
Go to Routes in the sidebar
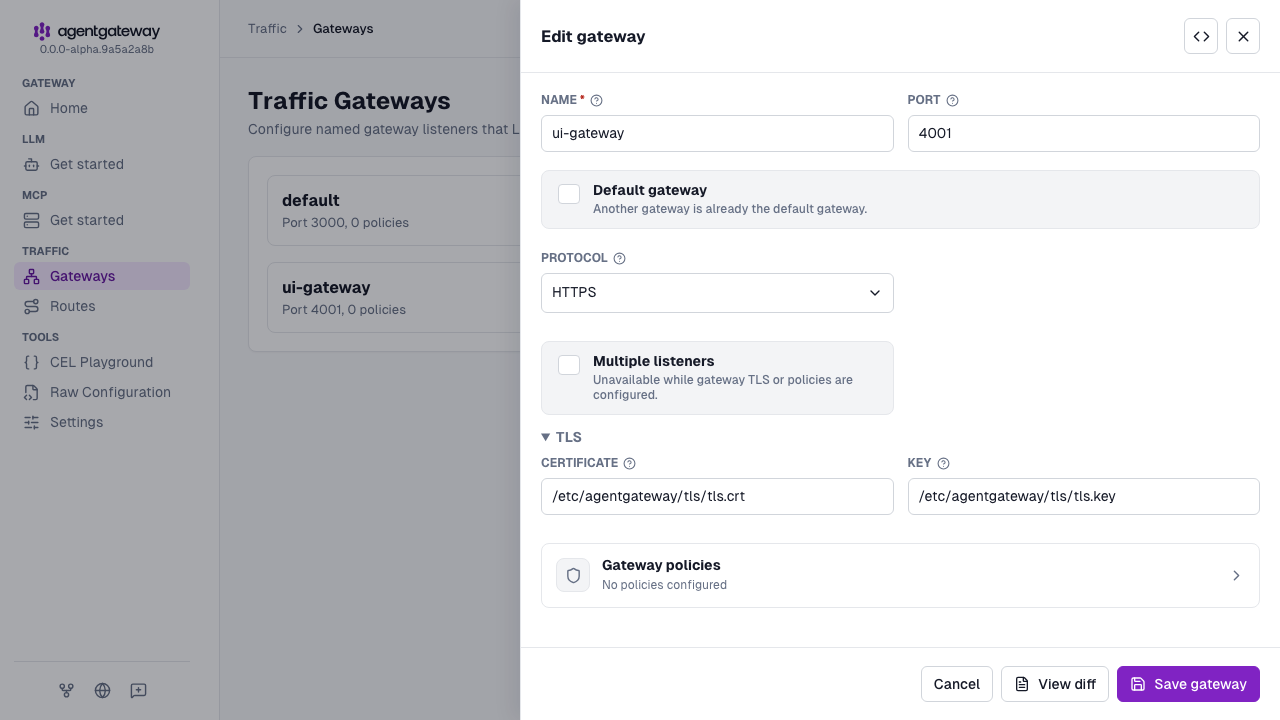[102, 306]
